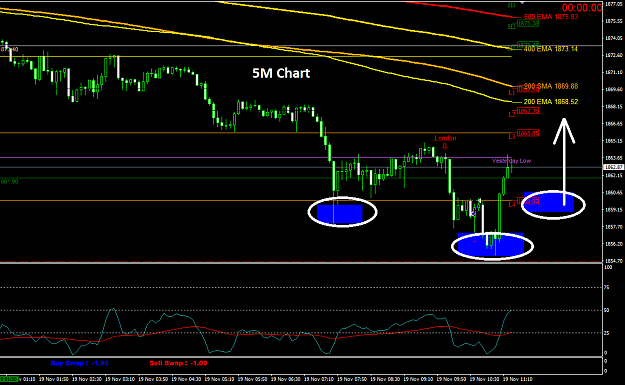Click the green 861.90 level label
This screenshot has height=385, width=625.
pos(10,181)
